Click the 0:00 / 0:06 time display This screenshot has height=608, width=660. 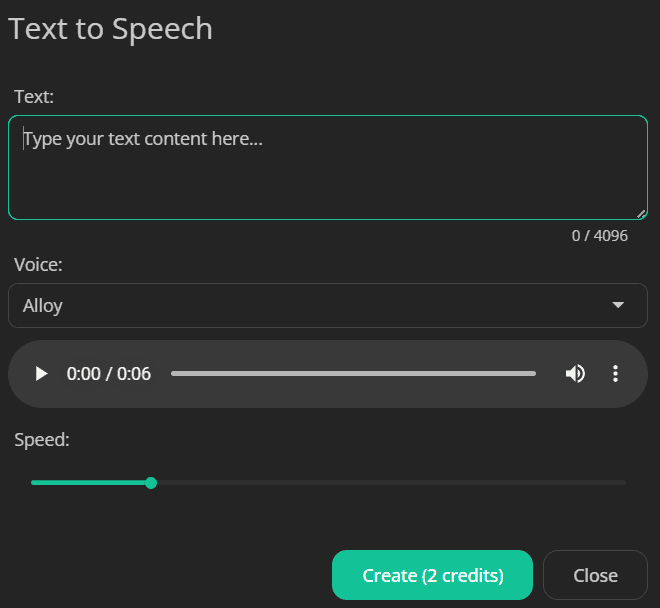109,374
